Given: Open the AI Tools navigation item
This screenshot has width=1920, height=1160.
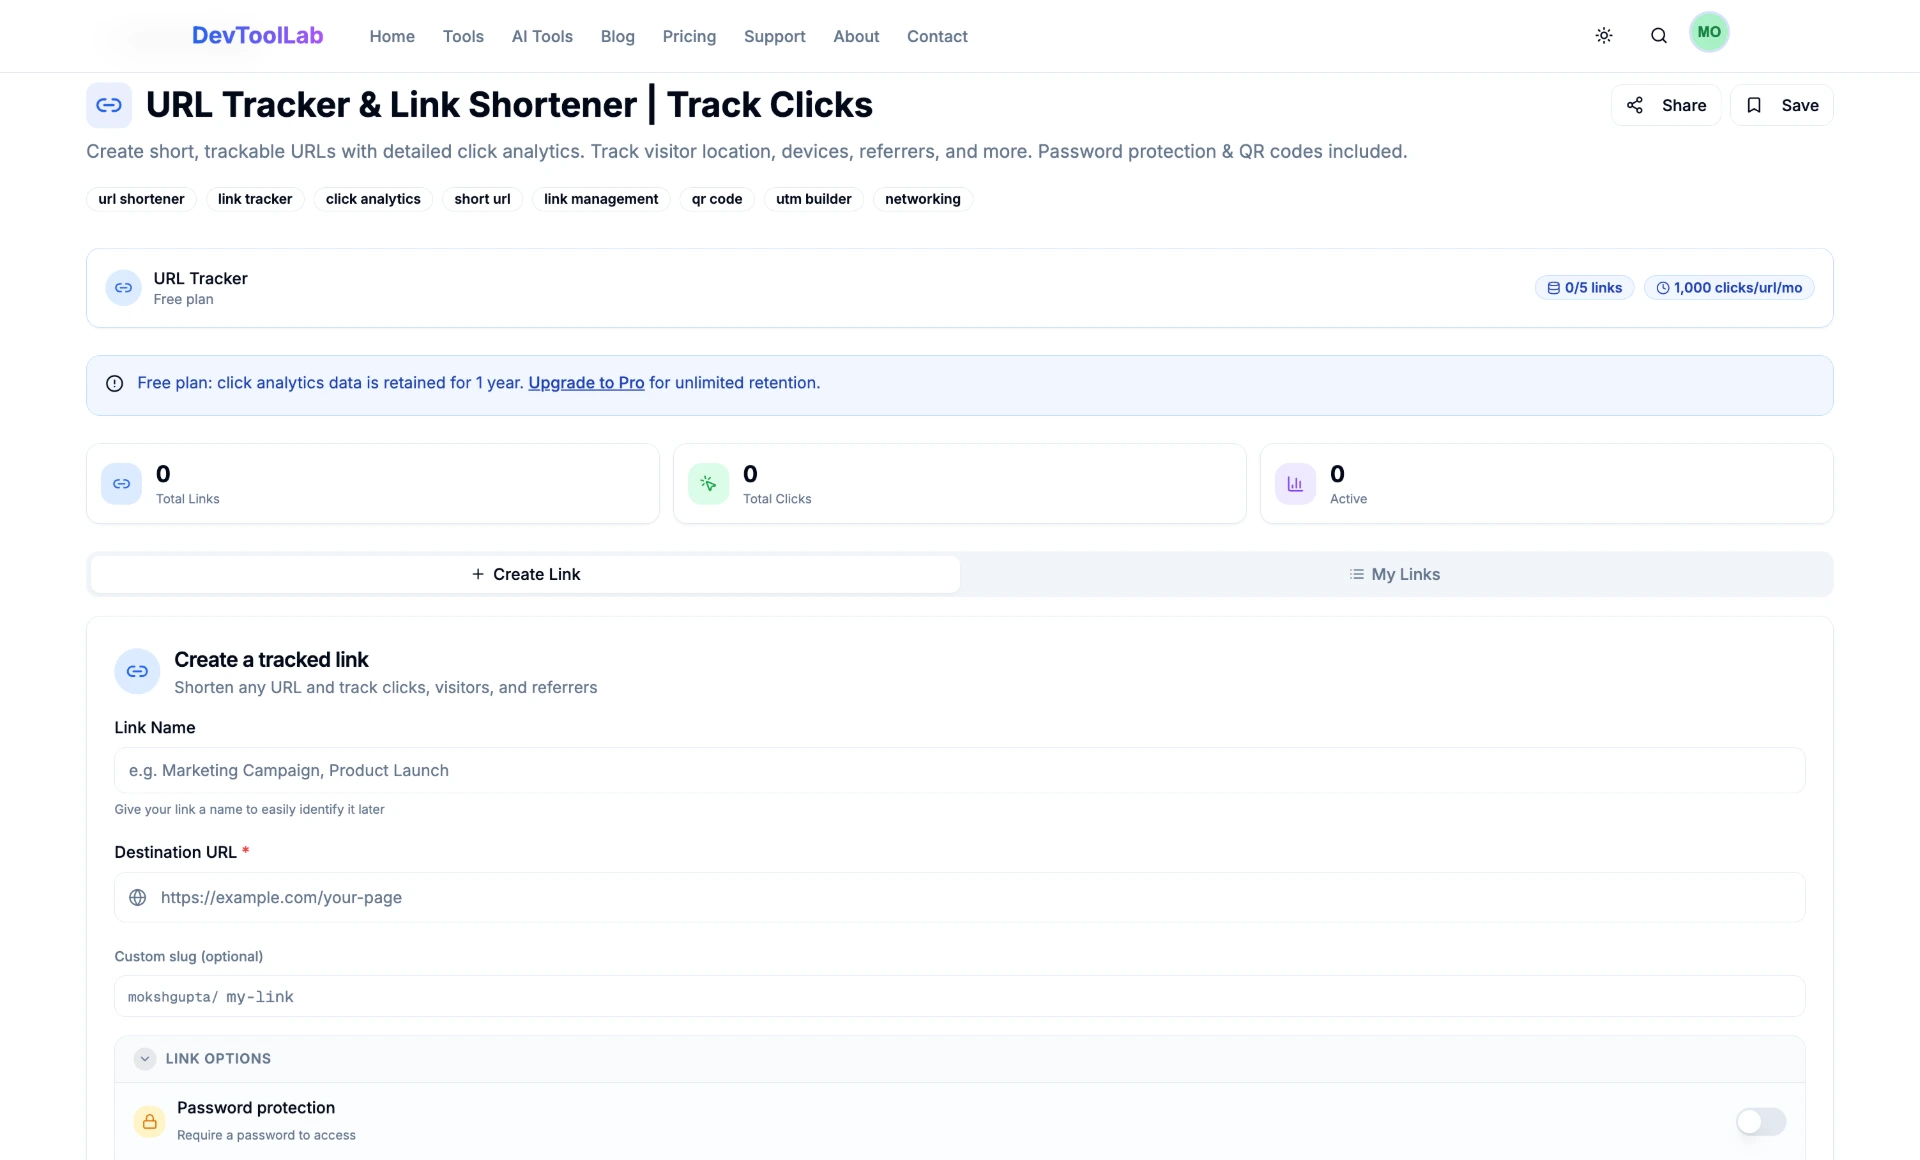Looking at the screenshot, I should point(542,36).
